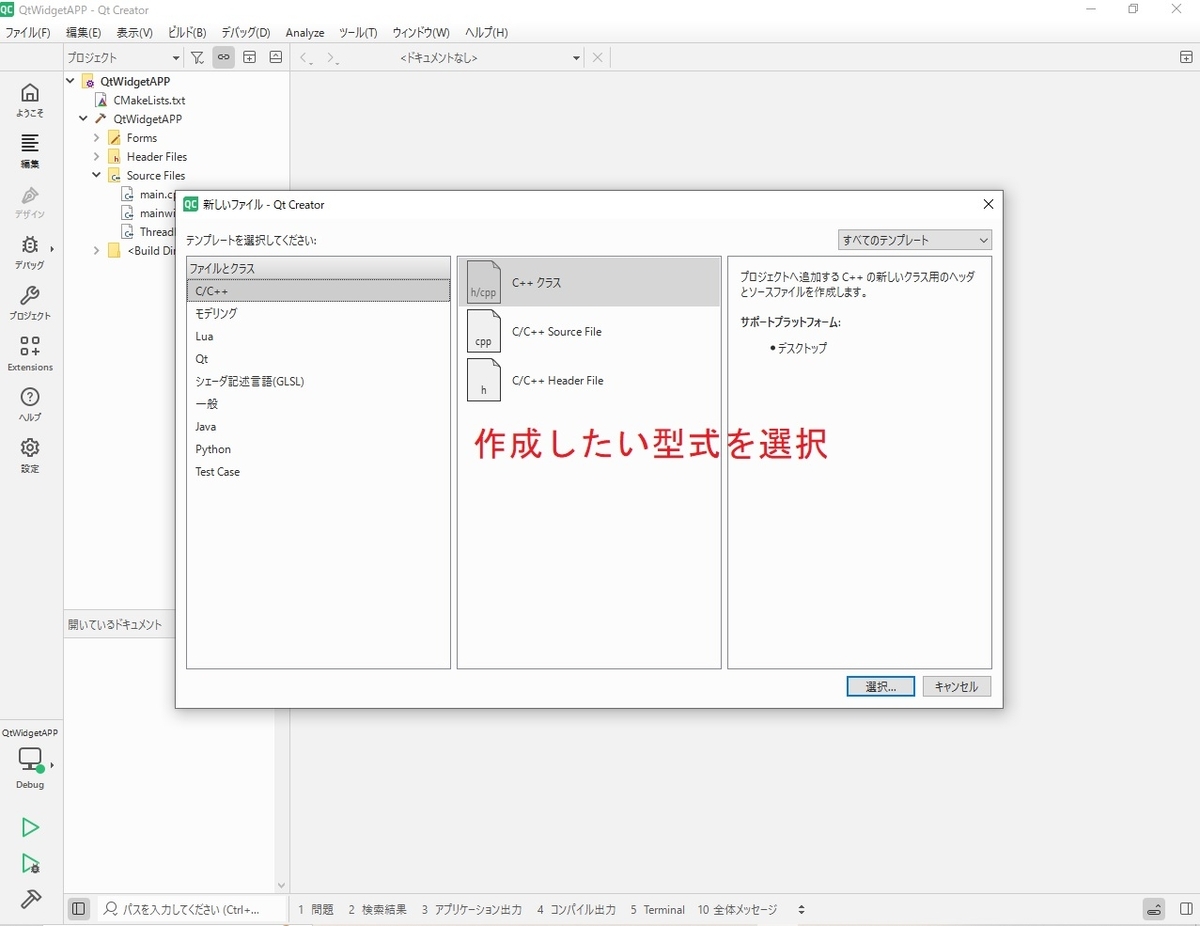Open the デザイン (Design) mode
This screenshot has height=926, width=1200.
click(x=30, y=201)
